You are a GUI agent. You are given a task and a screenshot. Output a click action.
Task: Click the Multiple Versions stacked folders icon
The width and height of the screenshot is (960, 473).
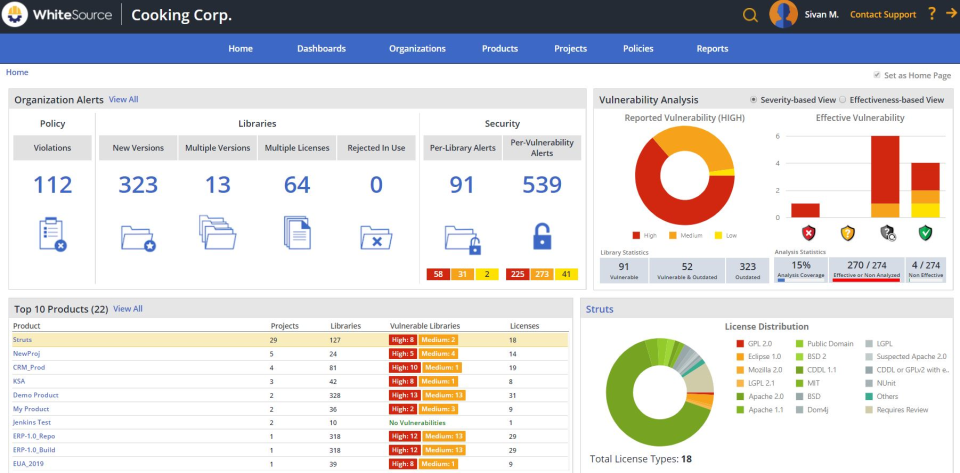(217, 232)
